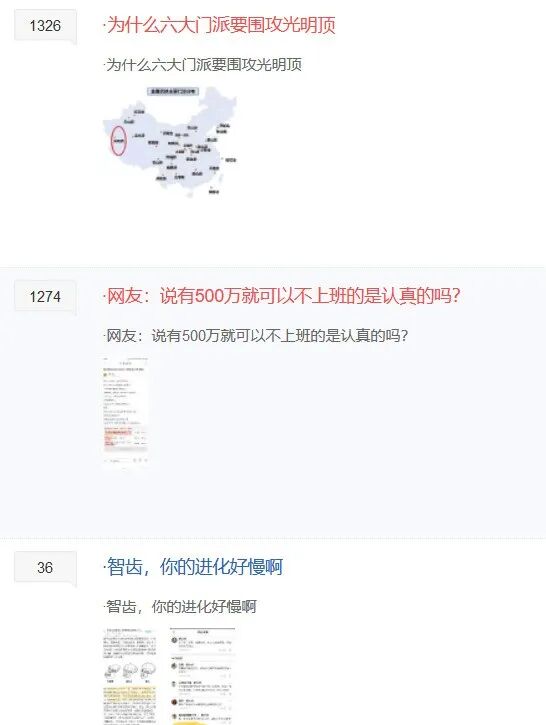Open the phone screenshot thumbnail under 500万 post

(126, 412)
